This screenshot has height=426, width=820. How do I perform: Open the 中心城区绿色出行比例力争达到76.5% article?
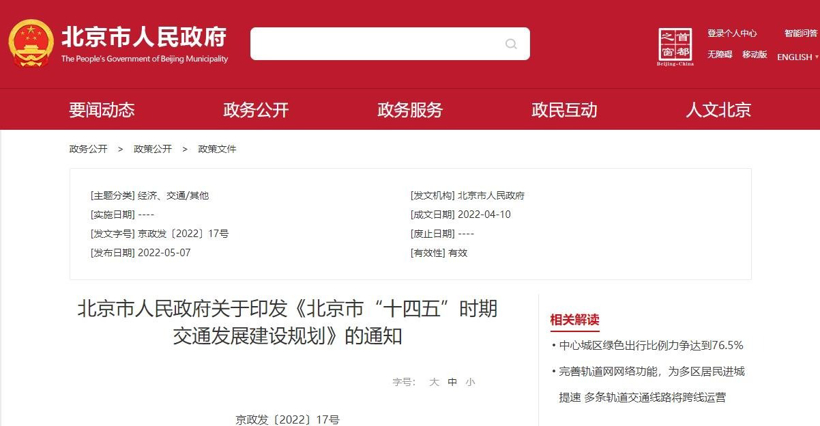click(x=651, y=346)
